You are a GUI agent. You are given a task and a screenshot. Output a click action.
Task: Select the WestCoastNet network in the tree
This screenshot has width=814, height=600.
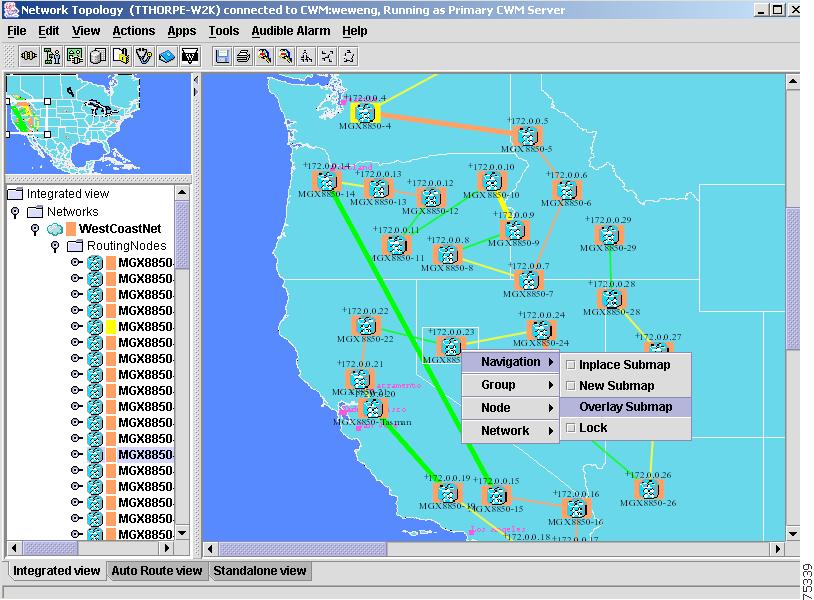click(x=120, y=229)
